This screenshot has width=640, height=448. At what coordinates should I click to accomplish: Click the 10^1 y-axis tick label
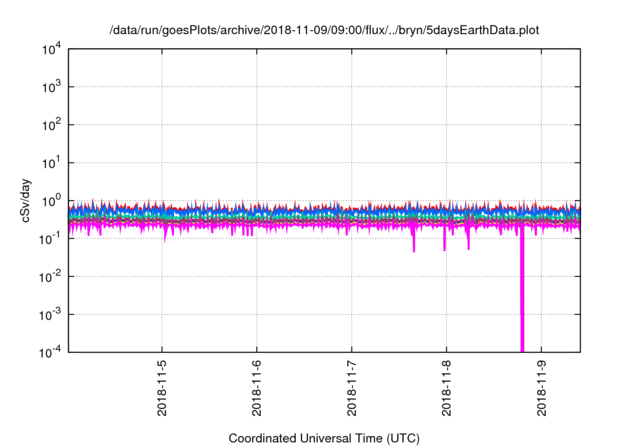coord(51,163)
